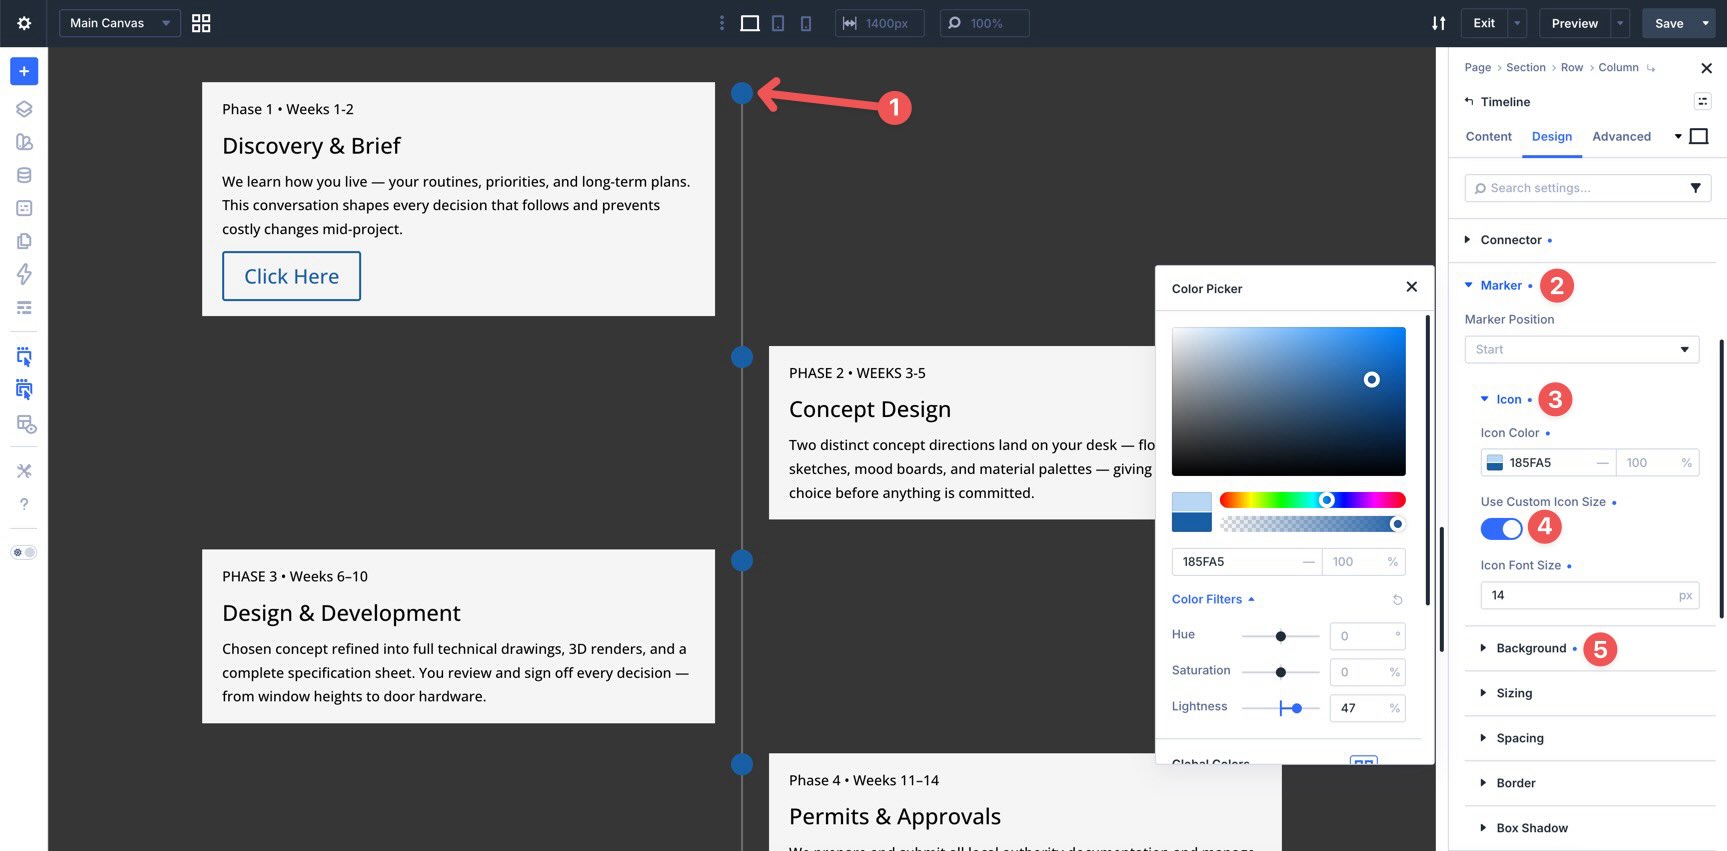Click the Search settings field
The image size is (1727, 851).
pyautogui.click(x=1588, y=188)
